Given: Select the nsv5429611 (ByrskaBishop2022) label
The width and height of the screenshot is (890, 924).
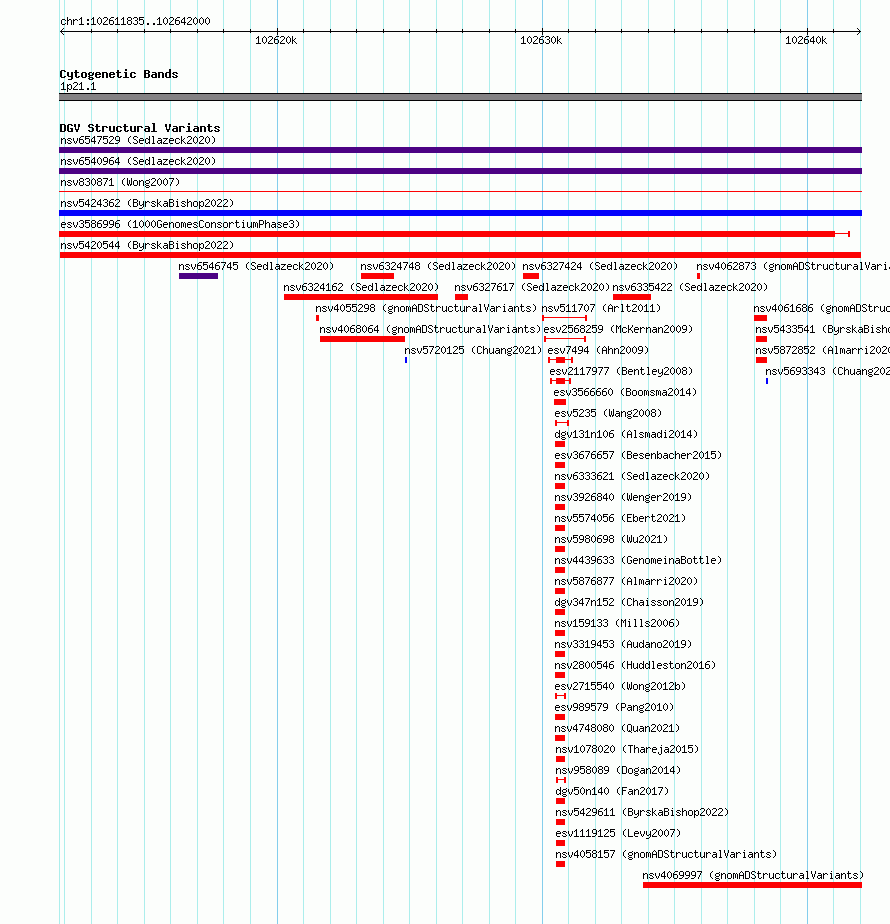Looking at the screenshot, I should coord(642,813).
